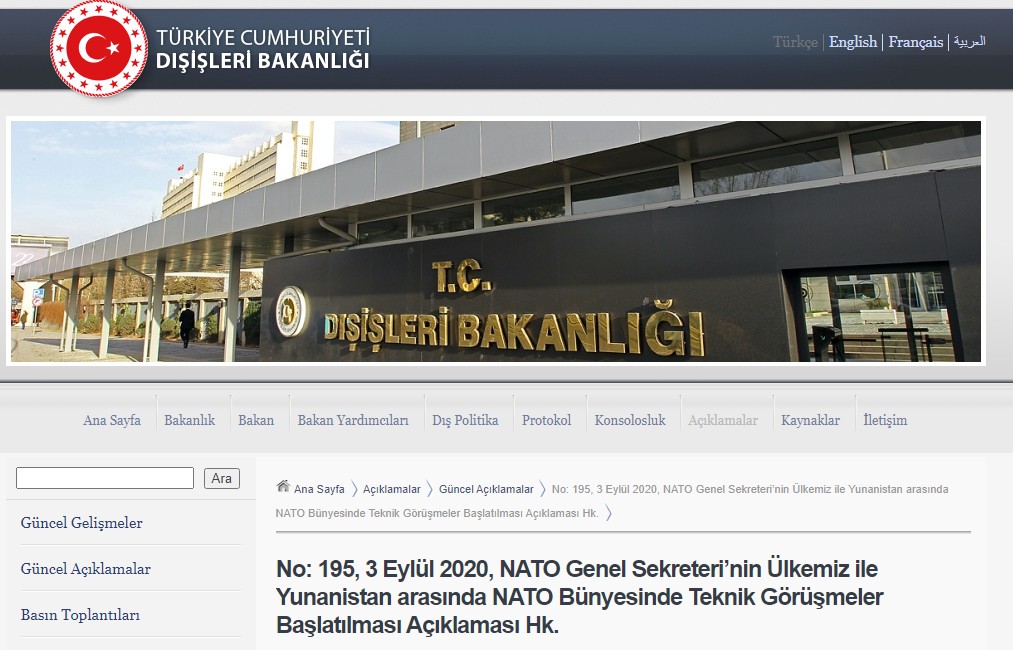Open the Dış Politika menu
Screen dimensions: 1013x650
[x=465, y=420]
